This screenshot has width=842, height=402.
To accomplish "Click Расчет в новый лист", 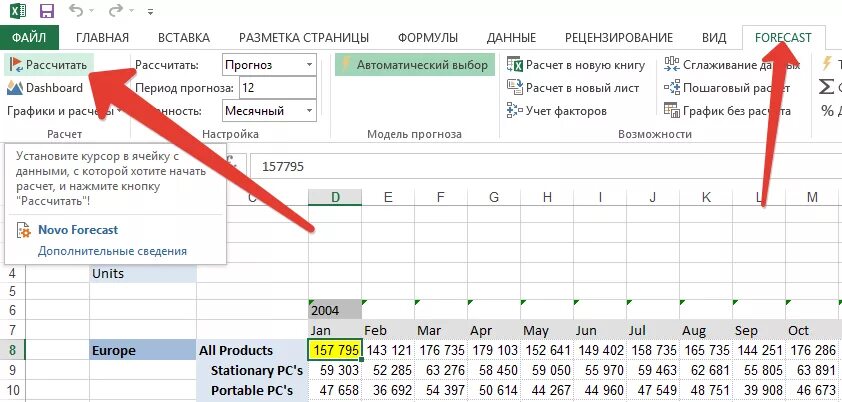I will [x=573, y=88].
